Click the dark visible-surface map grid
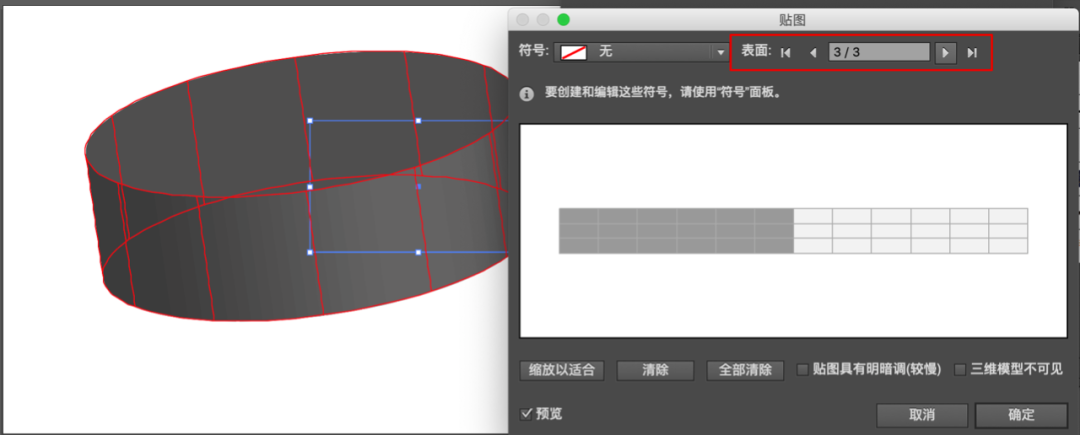The image size is (1080, 435). 676,231
